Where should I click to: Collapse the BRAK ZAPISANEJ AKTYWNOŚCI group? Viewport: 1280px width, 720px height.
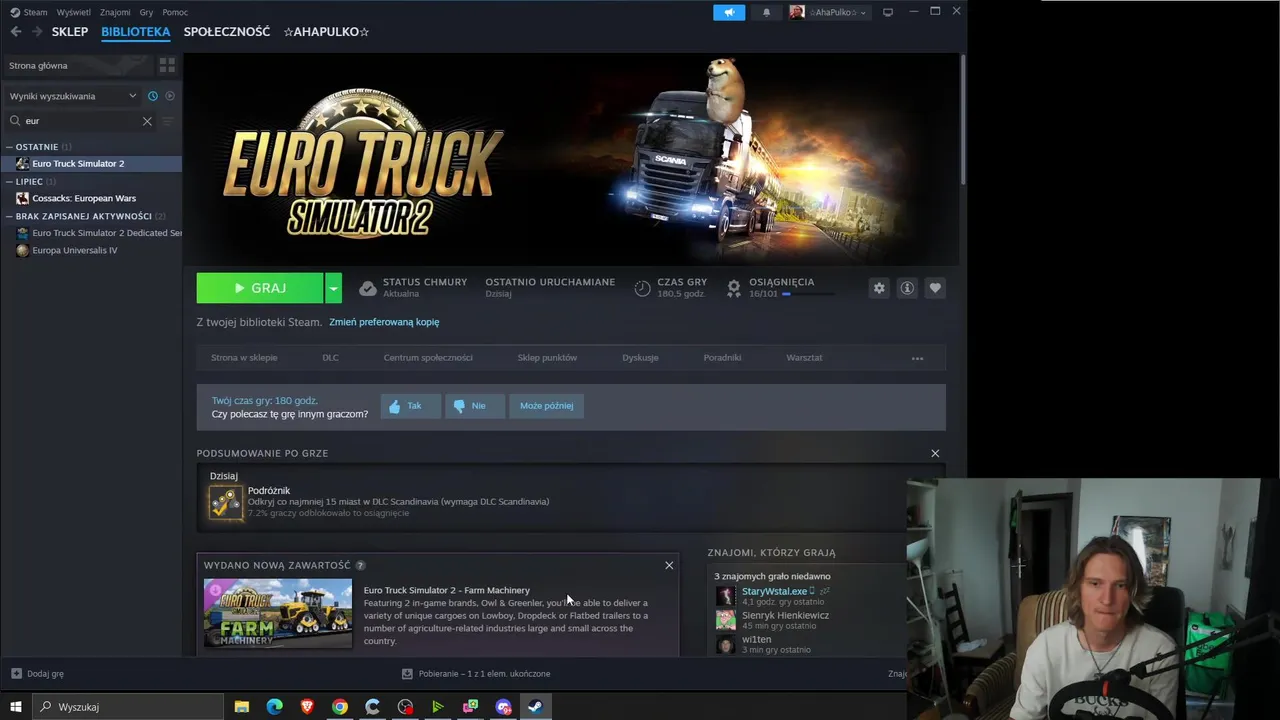click(10, 216)
